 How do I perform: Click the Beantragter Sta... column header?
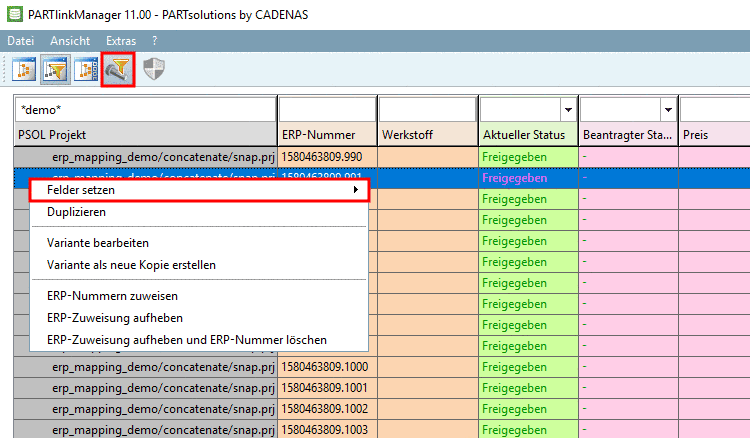click(628, 135)
